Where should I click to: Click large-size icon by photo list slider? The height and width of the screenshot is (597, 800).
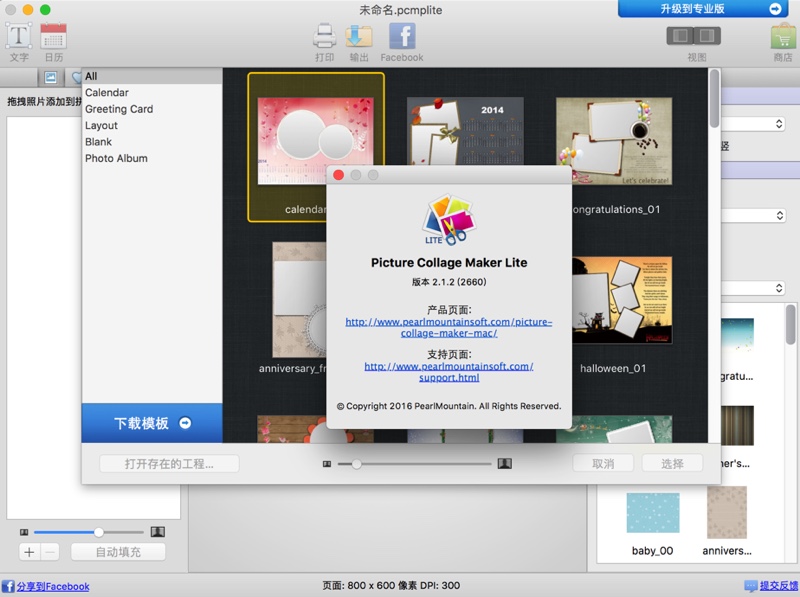pyautogui.click(x=158, y=532)
